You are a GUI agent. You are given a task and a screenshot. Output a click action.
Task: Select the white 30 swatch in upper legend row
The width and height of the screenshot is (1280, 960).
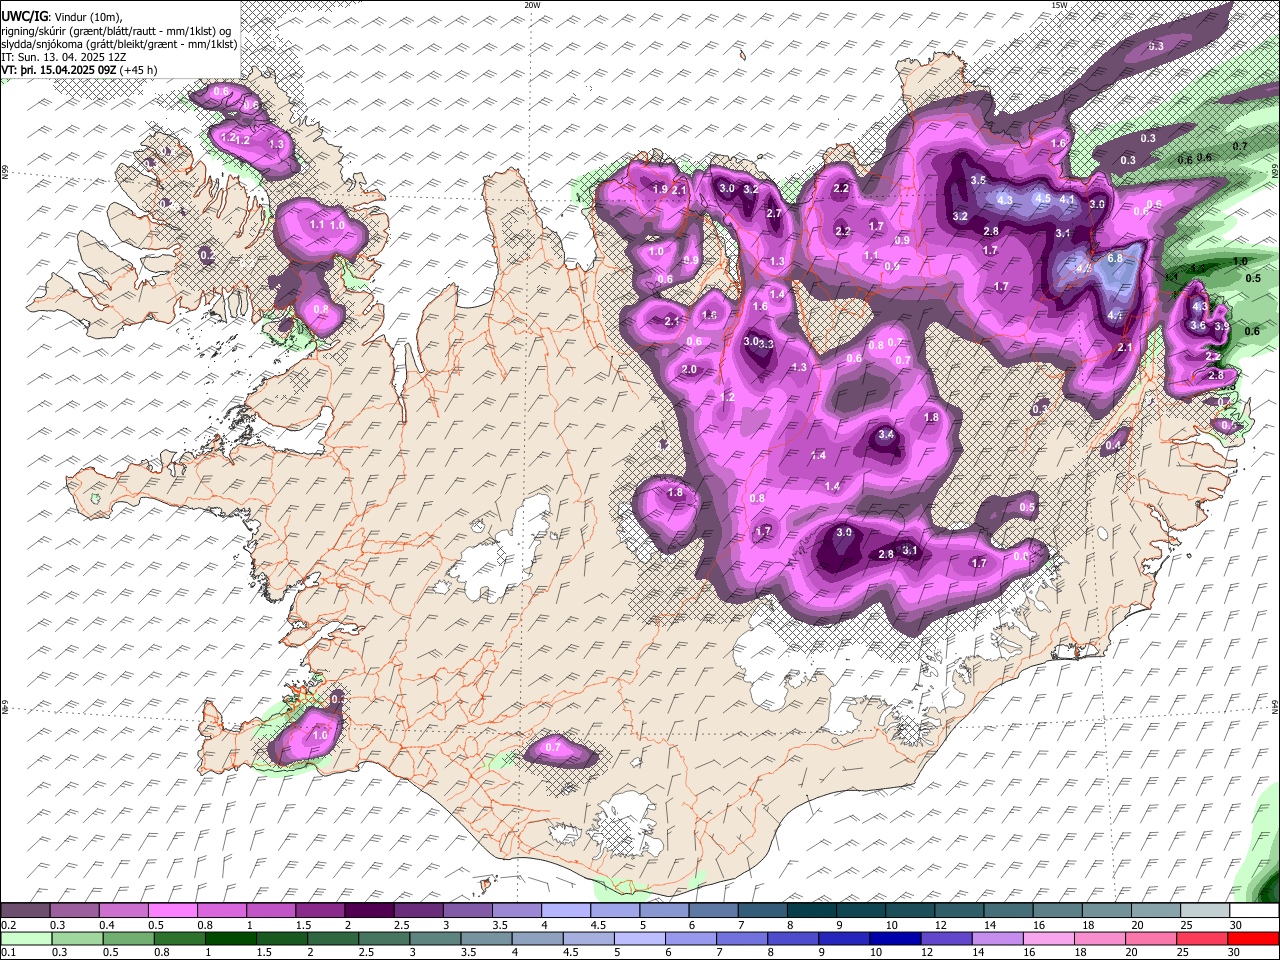(1253, 911)
